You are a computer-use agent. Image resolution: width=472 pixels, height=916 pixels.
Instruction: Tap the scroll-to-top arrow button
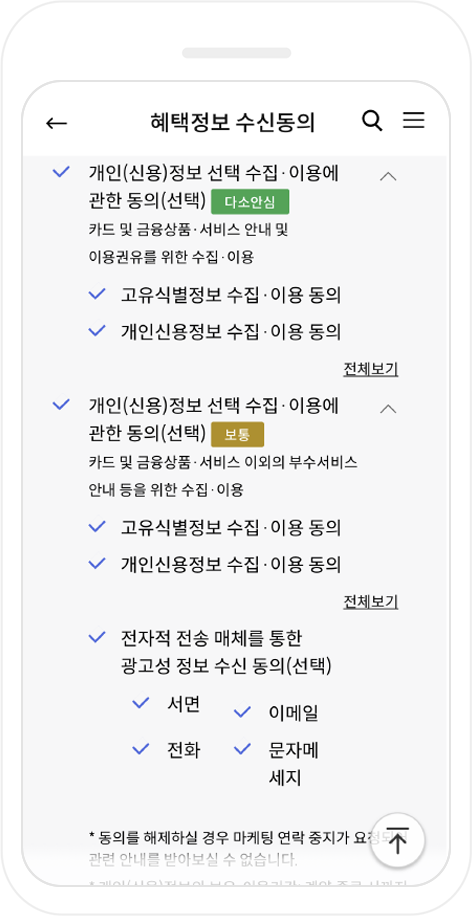[397, 840]
